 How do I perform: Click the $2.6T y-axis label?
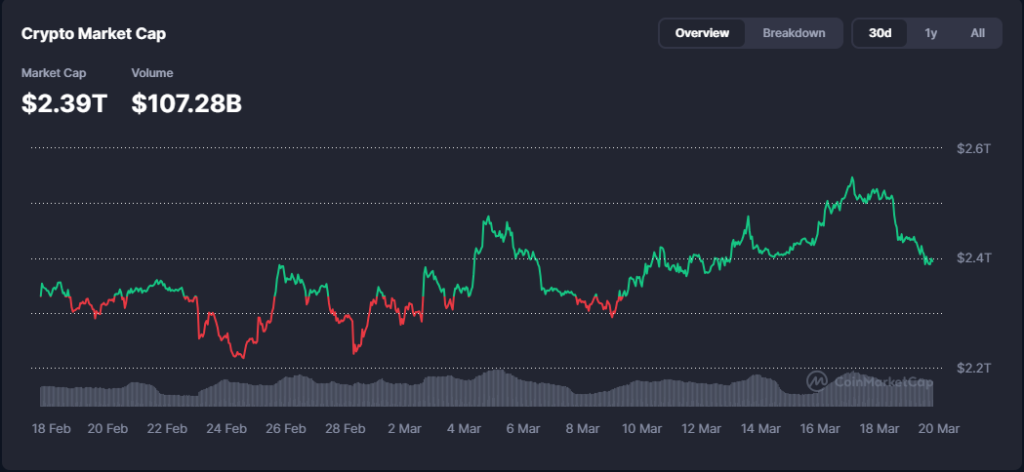[x=973, y=148]
